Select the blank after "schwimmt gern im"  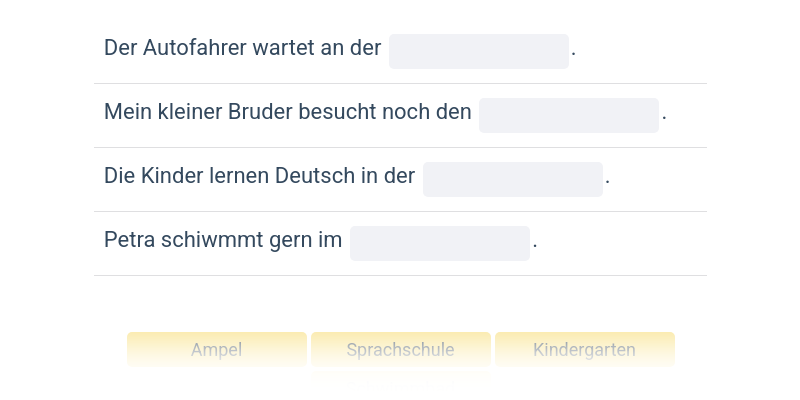(439, 243)
